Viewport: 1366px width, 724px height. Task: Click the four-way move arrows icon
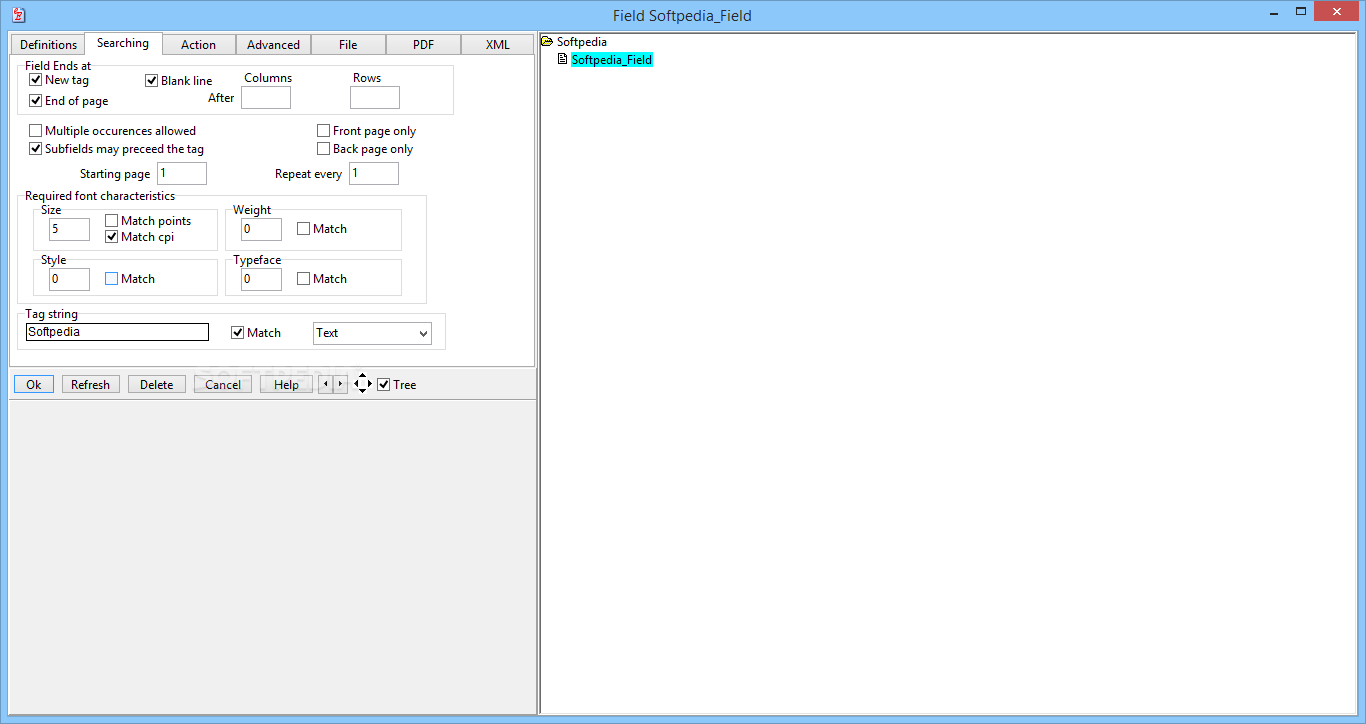click(x=363, y=384)
